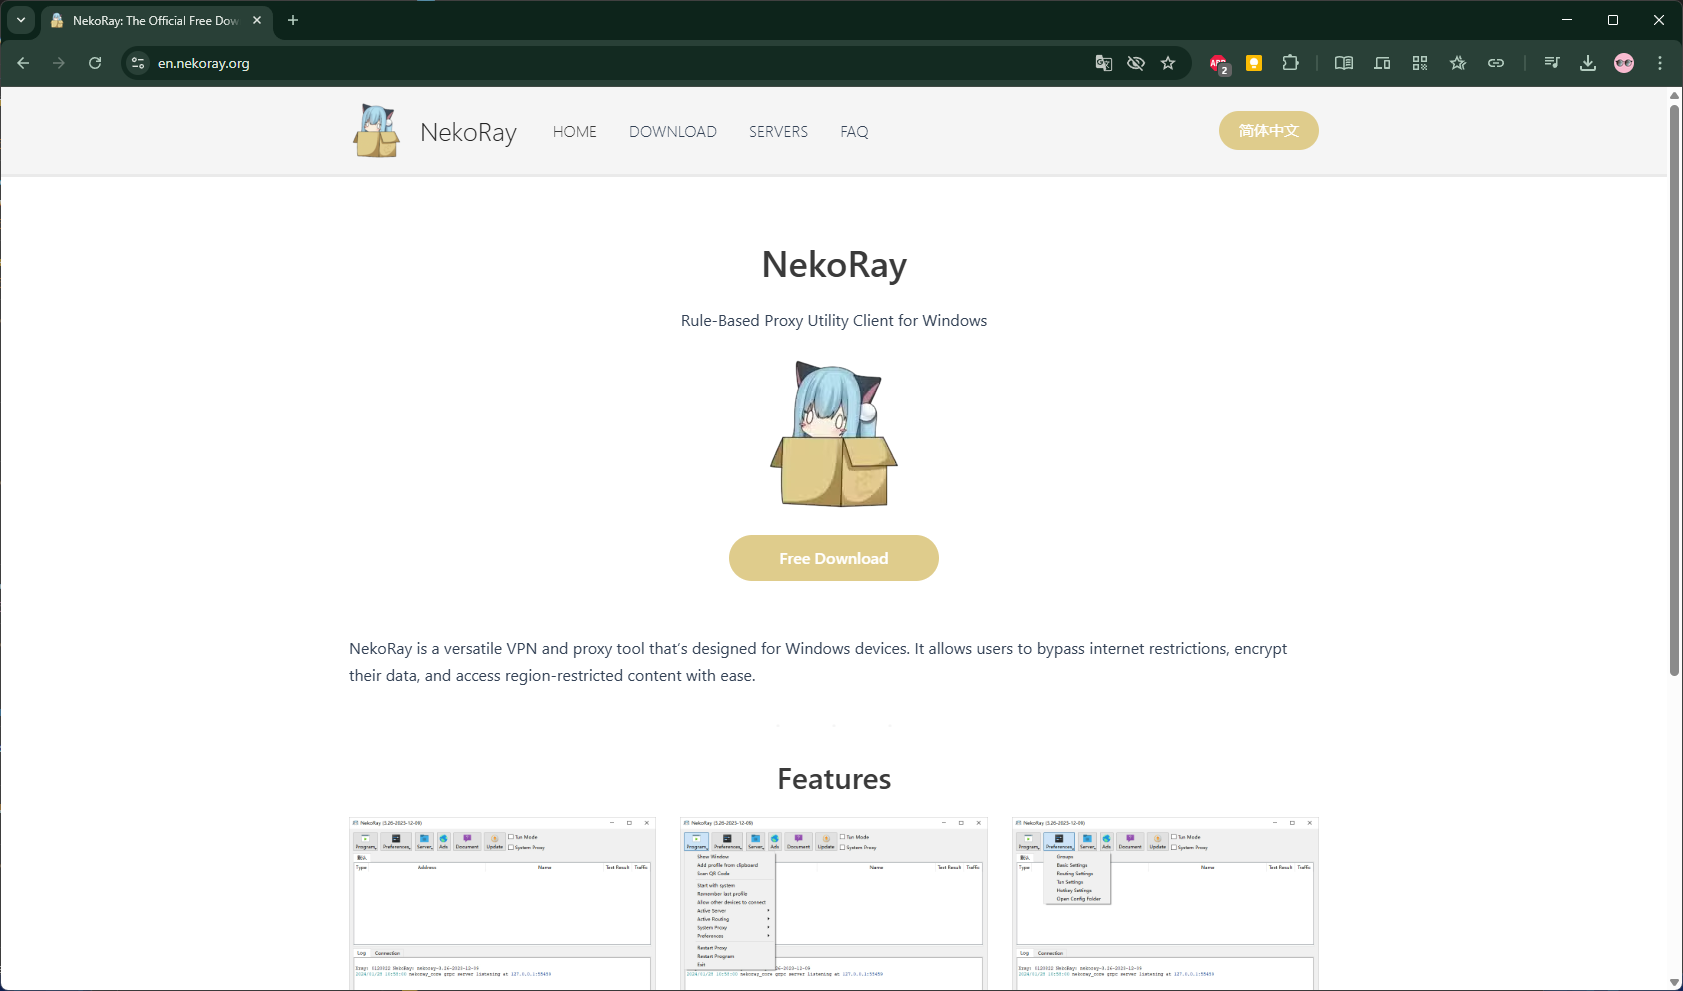Open the FAQ menu item
Screen dimensions: 1683x991
[x=854, y=132]
